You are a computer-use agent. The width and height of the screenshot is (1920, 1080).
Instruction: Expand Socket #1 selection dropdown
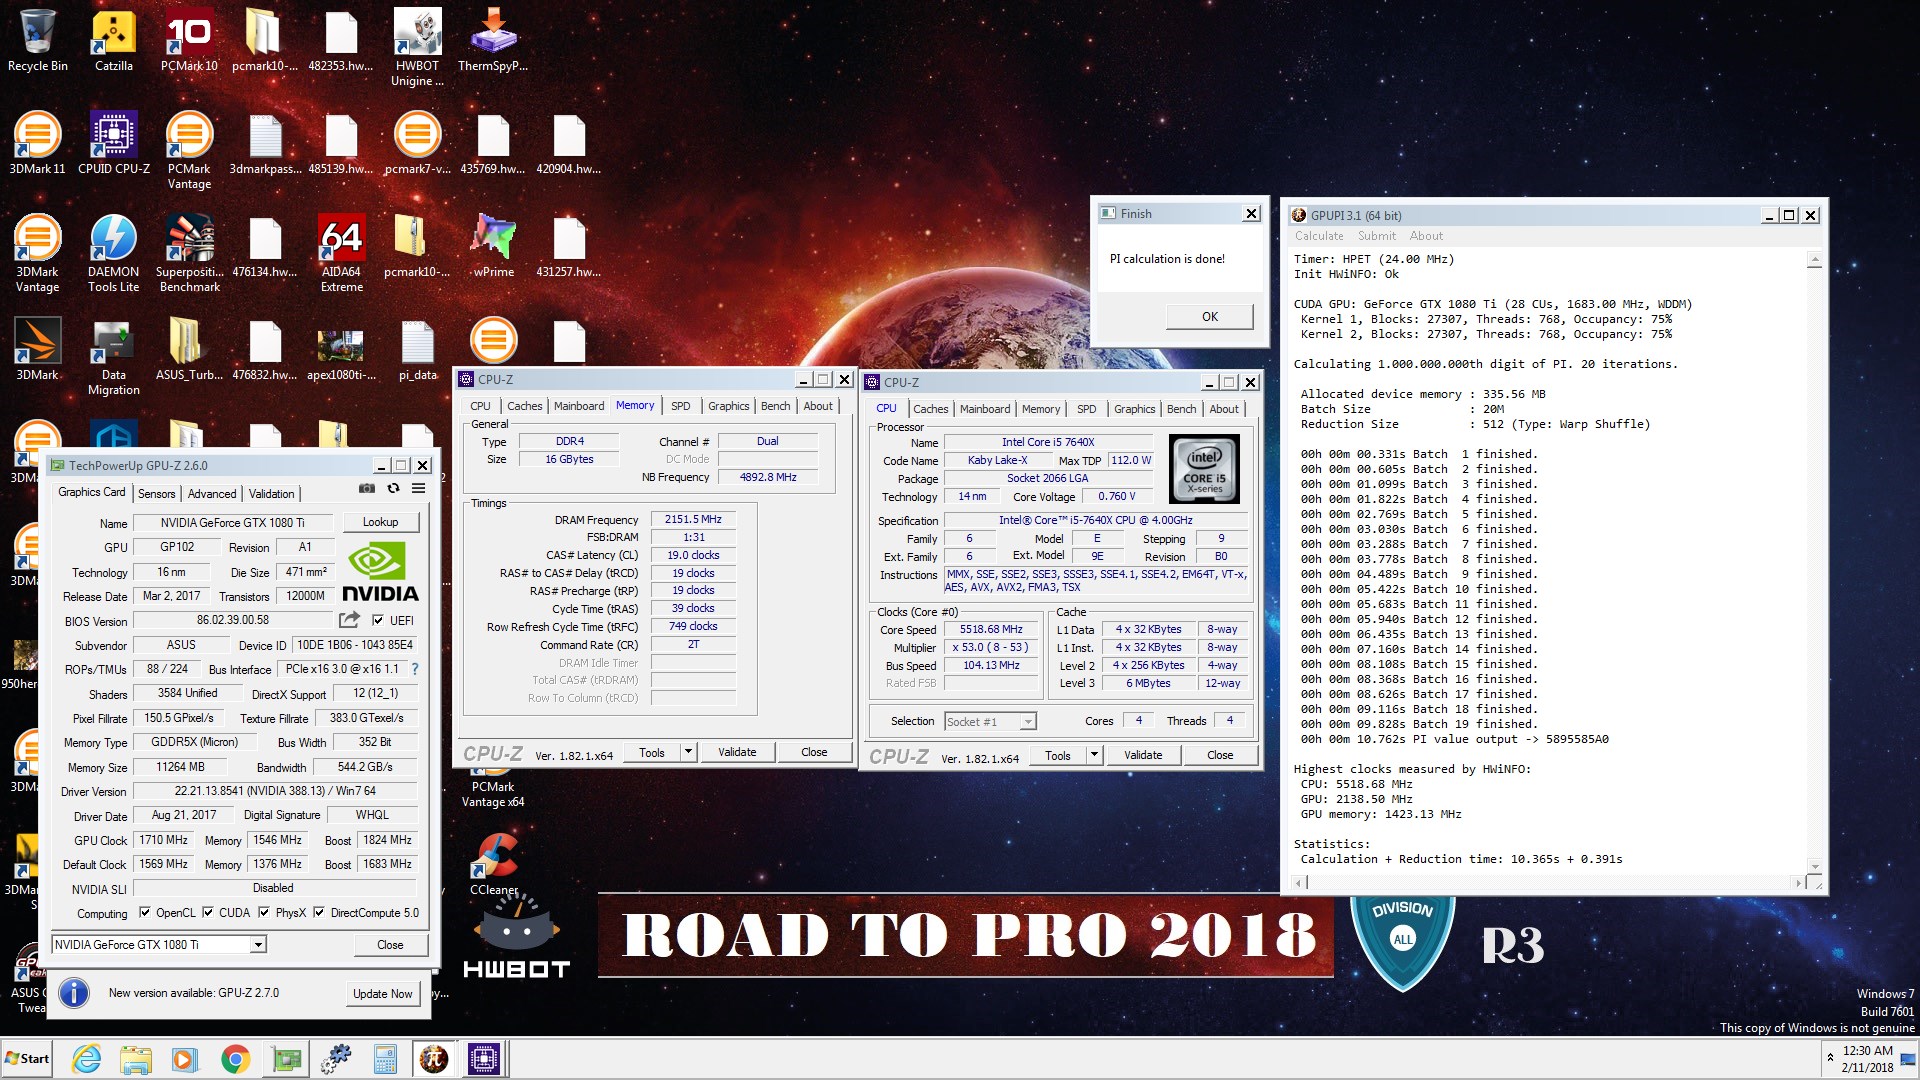click(1028, 722)
